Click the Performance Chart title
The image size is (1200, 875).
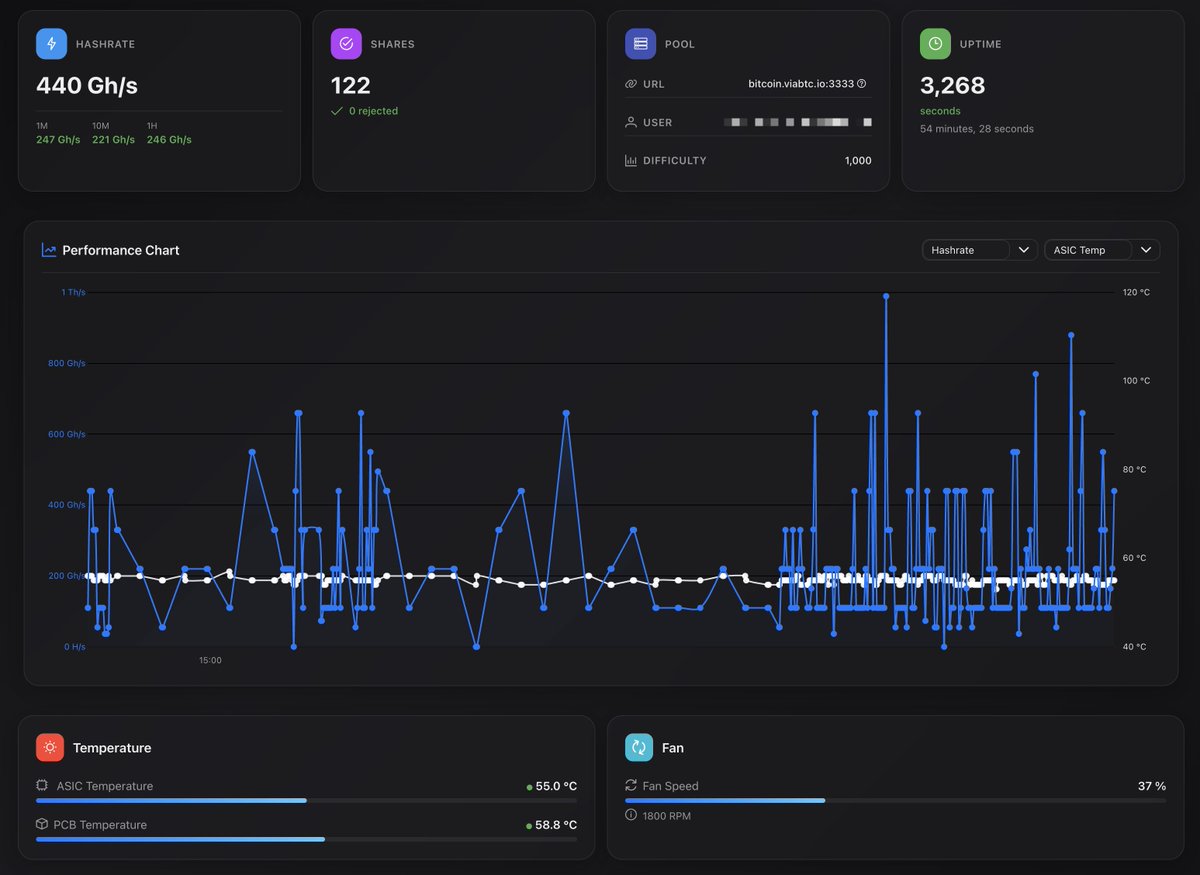coord(121,250)
